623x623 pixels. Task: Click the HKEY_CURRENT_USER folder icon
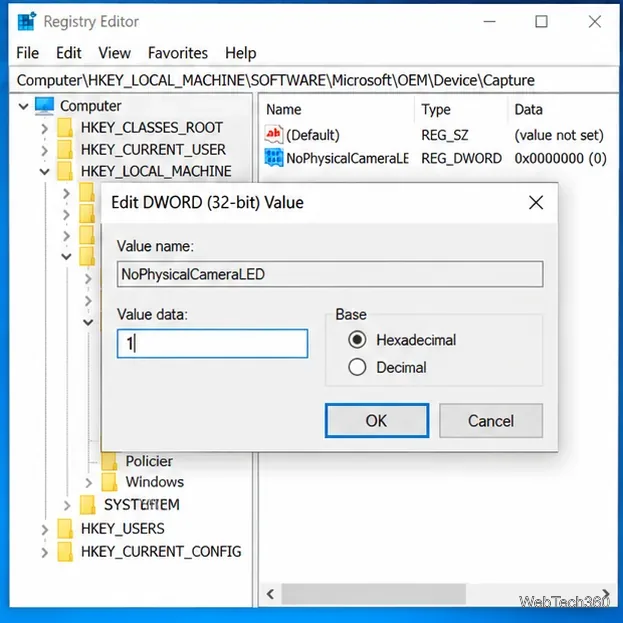pyautogui.click(x=65, y=149)
